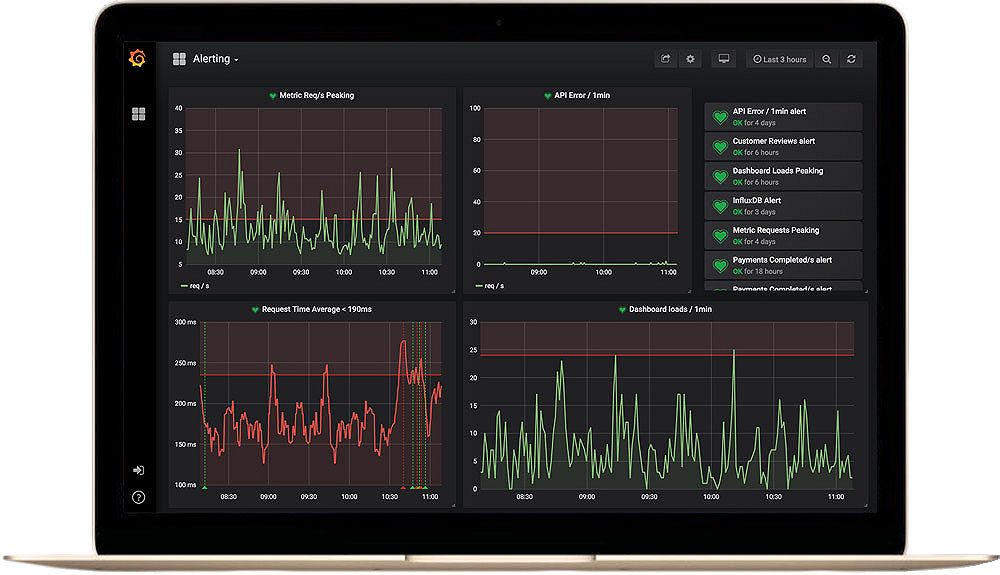Image resolution: width=1000 pixels, height=575 pixels.
Task: Click the sign-in arrow icon in sidebar
Action: 138,470
